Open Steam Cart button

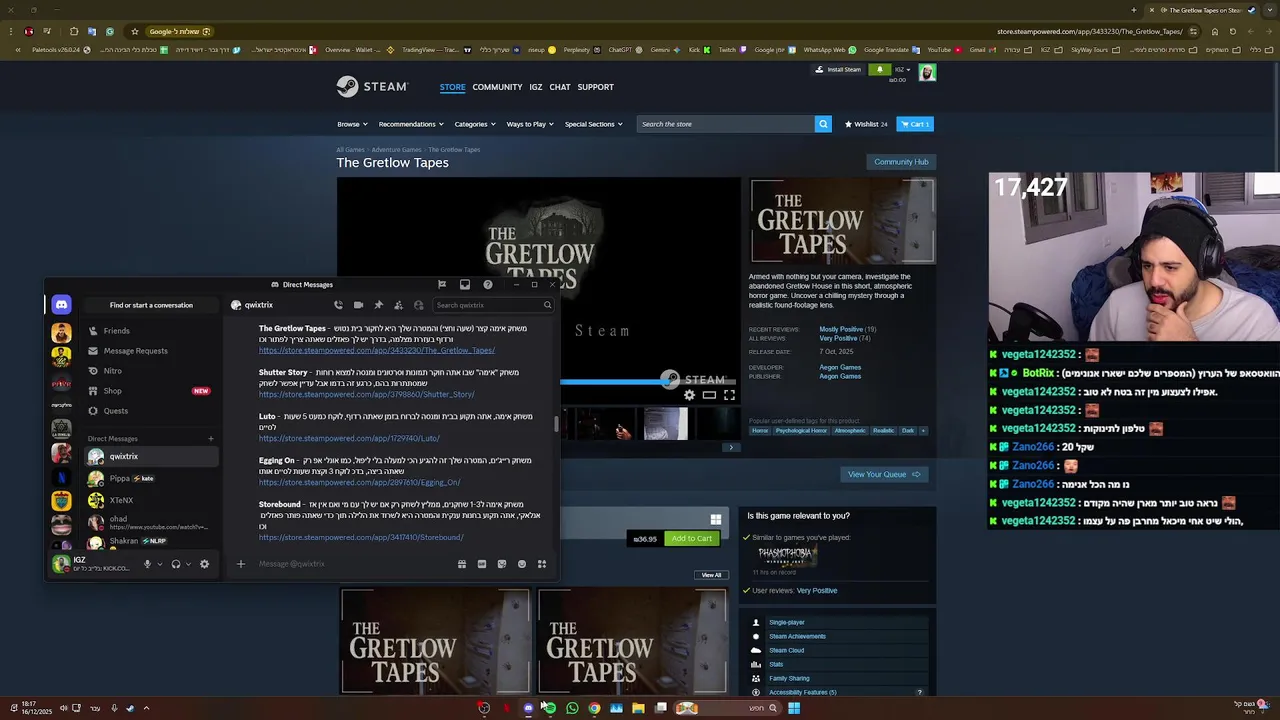pyautogui.click(x=915, y=124)
